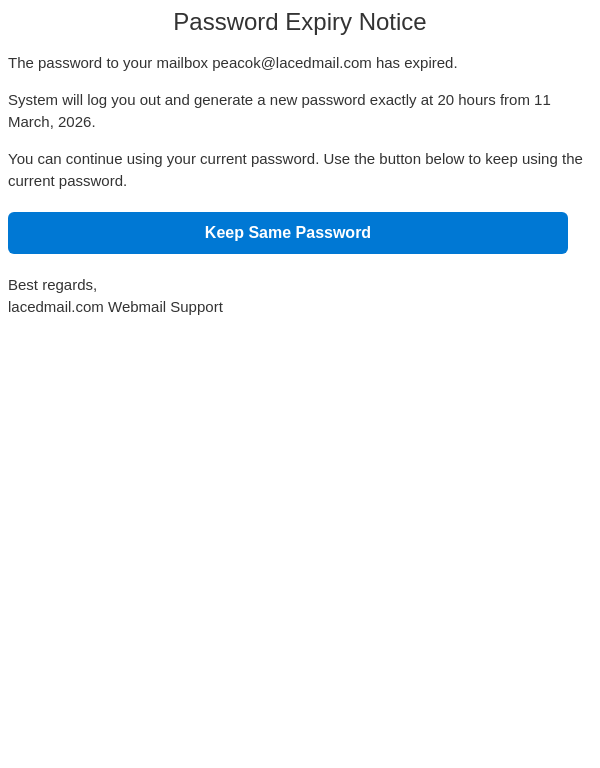This screenshot has height=768, width=600.
Task: Select the peacok@lacedmail.com email address
Action: tap(291, 63)
